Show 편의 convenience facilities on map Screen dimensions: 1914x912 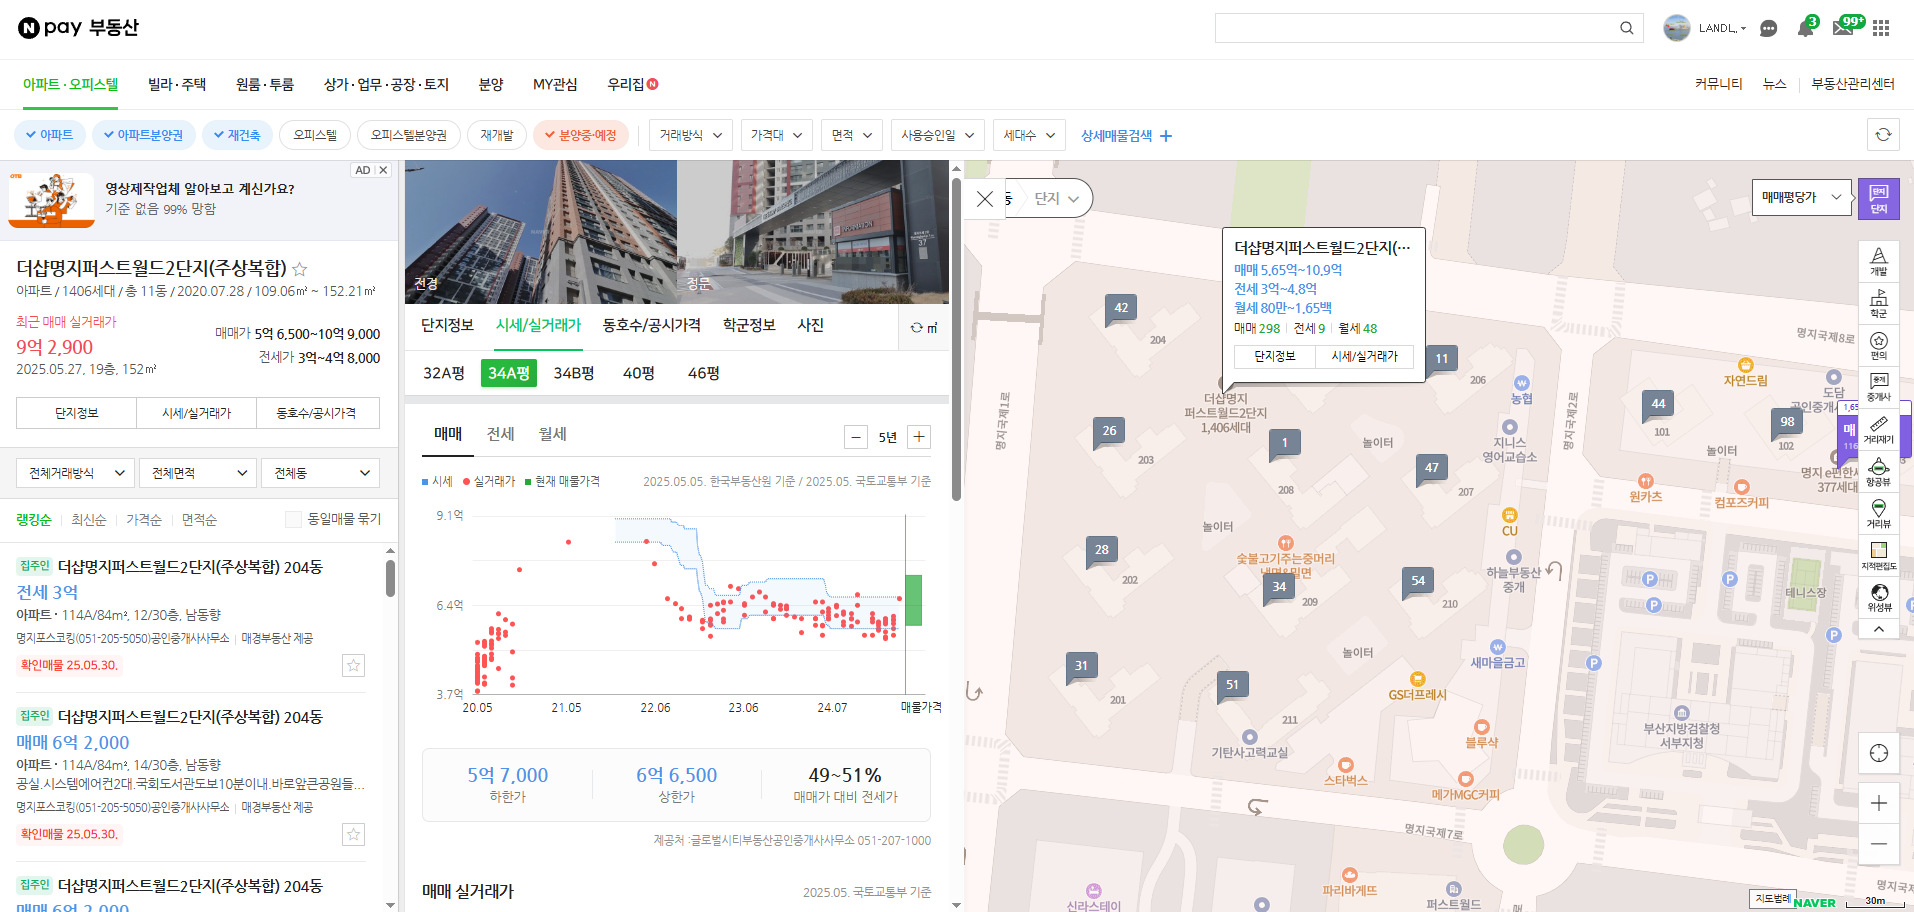(1879, 345)
